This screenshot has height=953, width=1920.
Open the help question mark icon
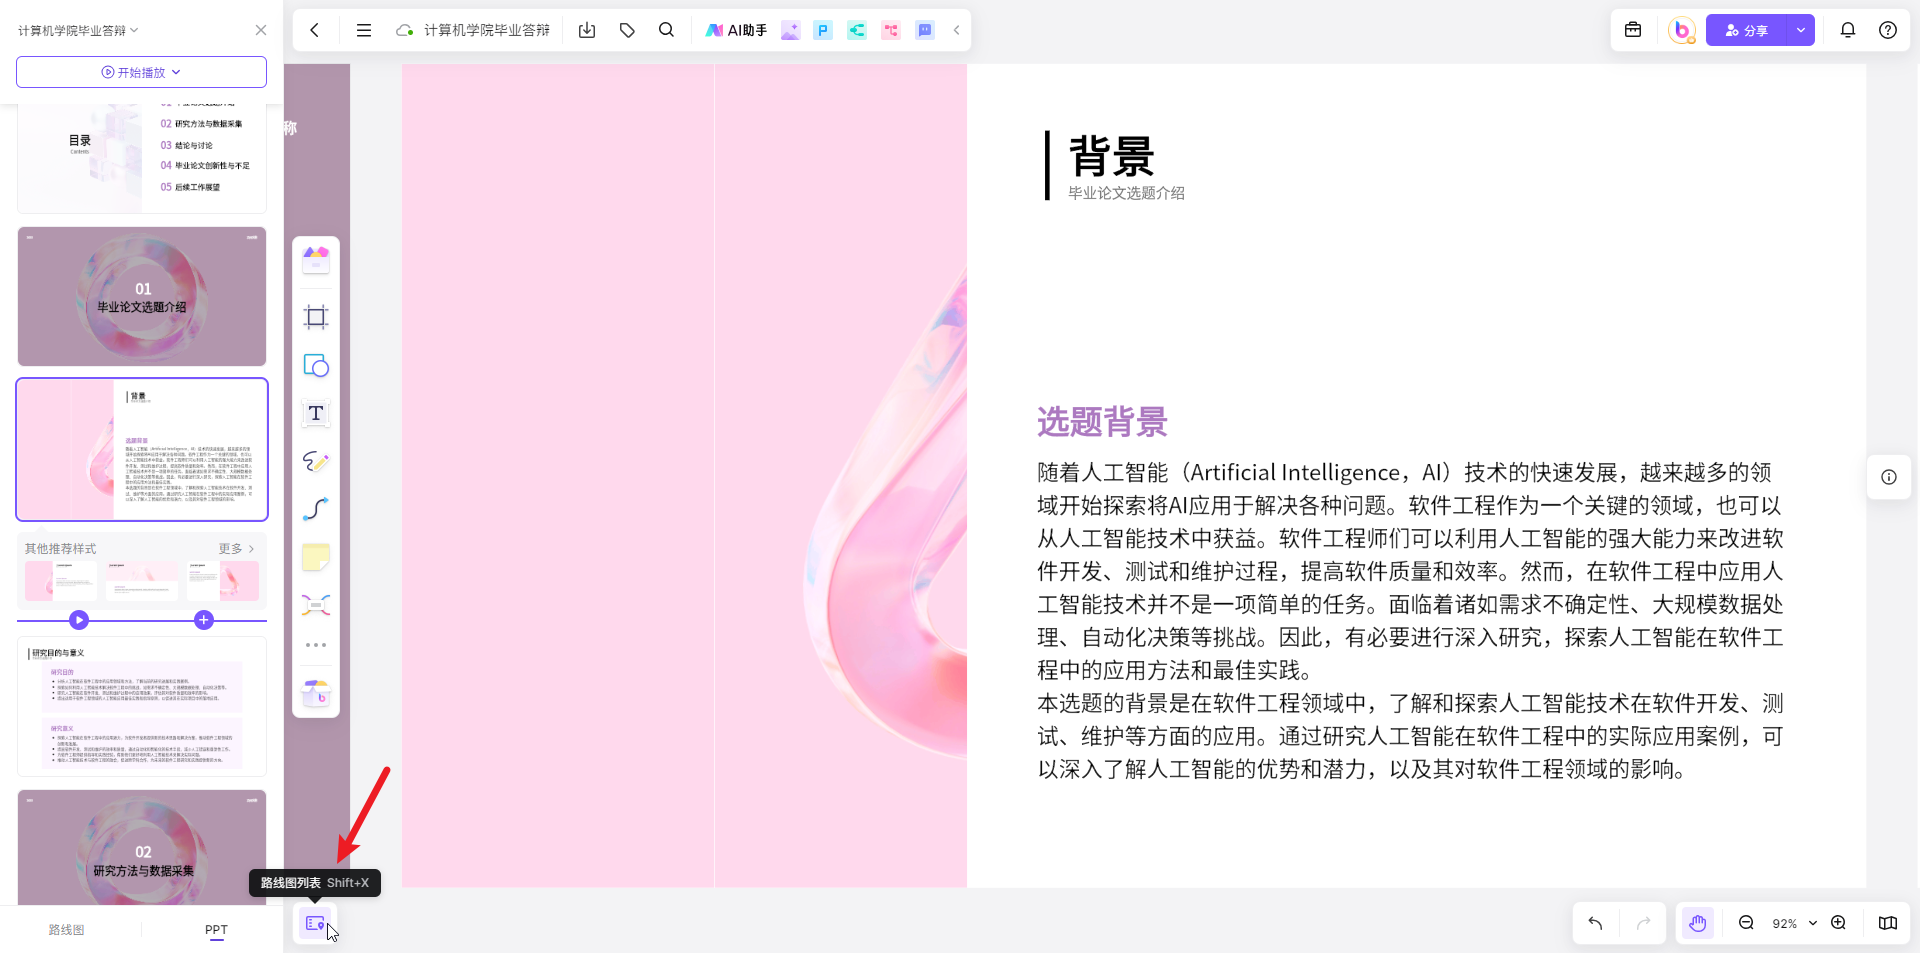coord(1888,30)
